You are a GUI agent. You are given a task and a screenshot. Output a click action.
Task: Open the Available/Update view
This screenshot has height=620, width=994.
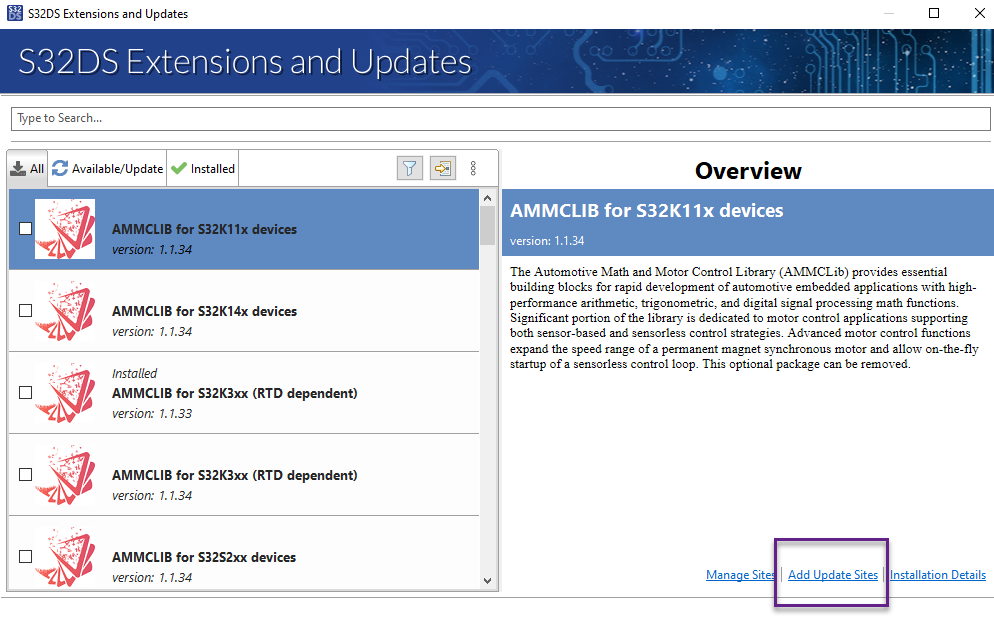click(x=106, y=167)
